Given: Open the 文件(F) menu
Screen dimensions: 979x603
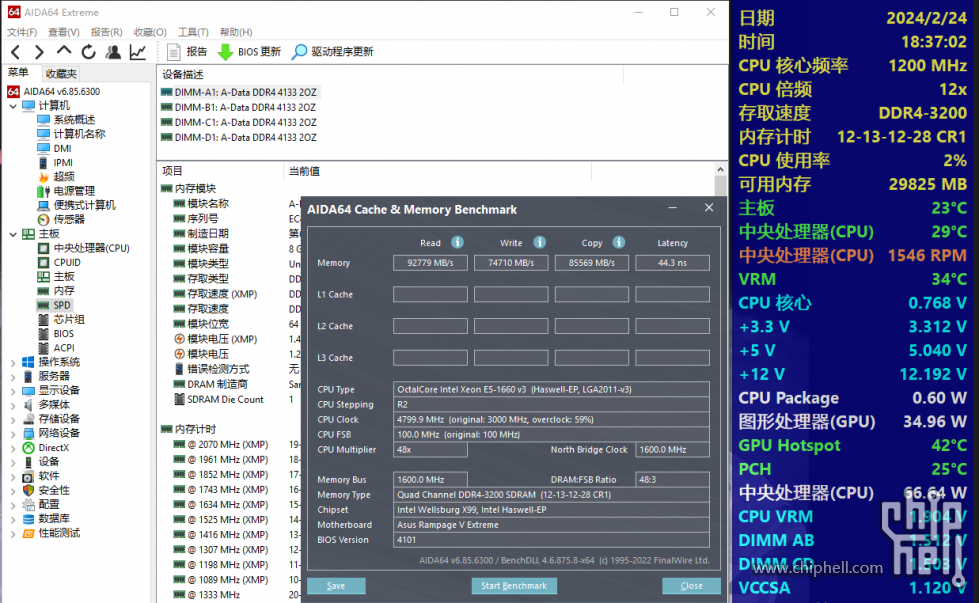Looking at the screenshot, I should (x=22, y=32).
